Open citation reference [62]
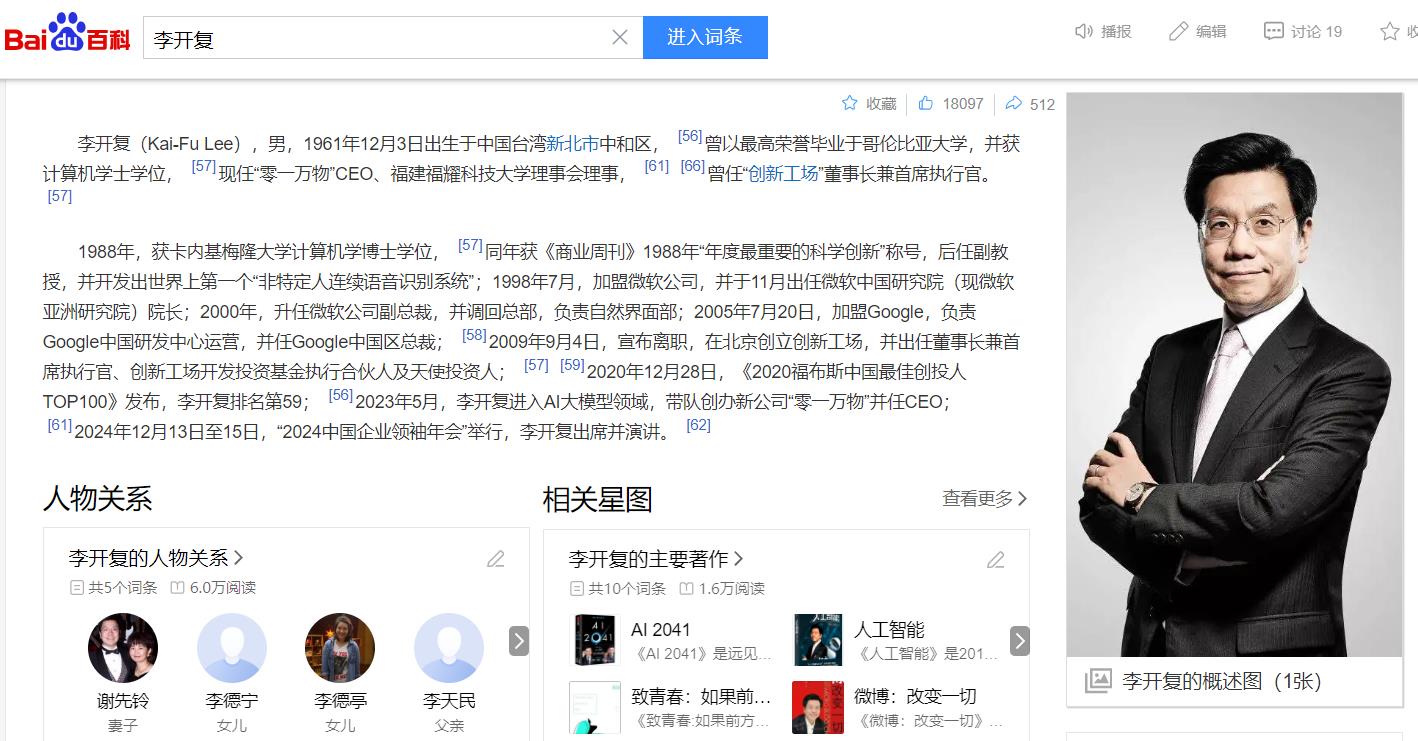The image size is (1418, 741). click(x=698, y=425)
